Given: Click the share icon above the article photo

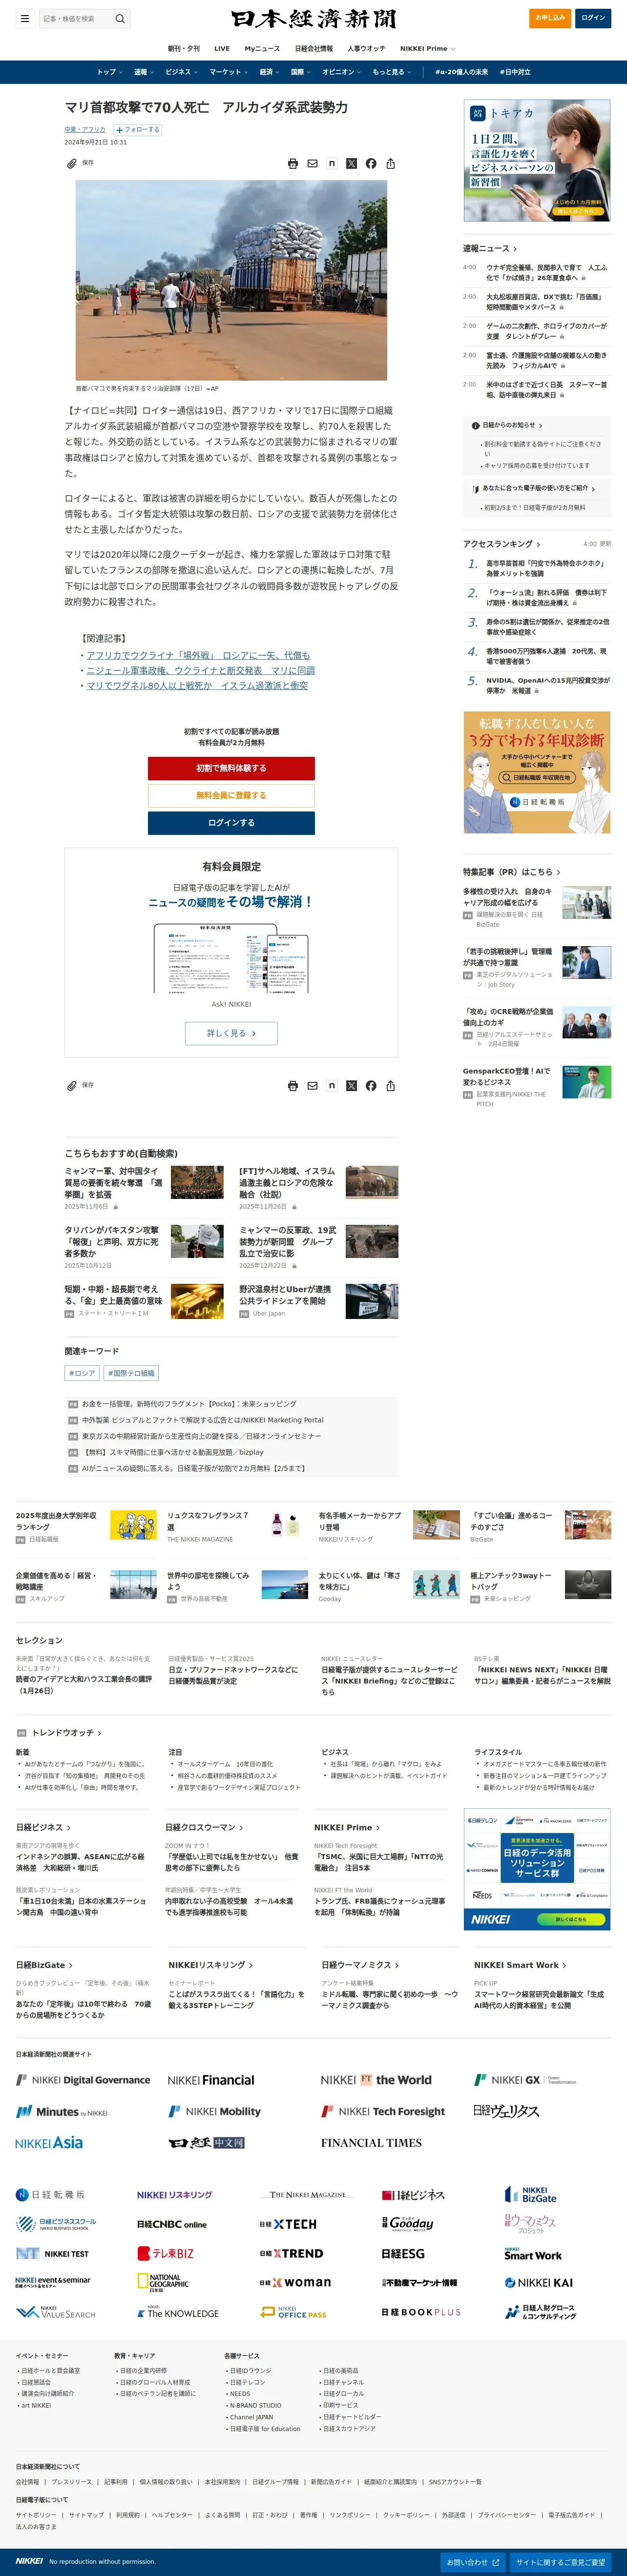Looking at the screenshot, I should pos(391,163).
